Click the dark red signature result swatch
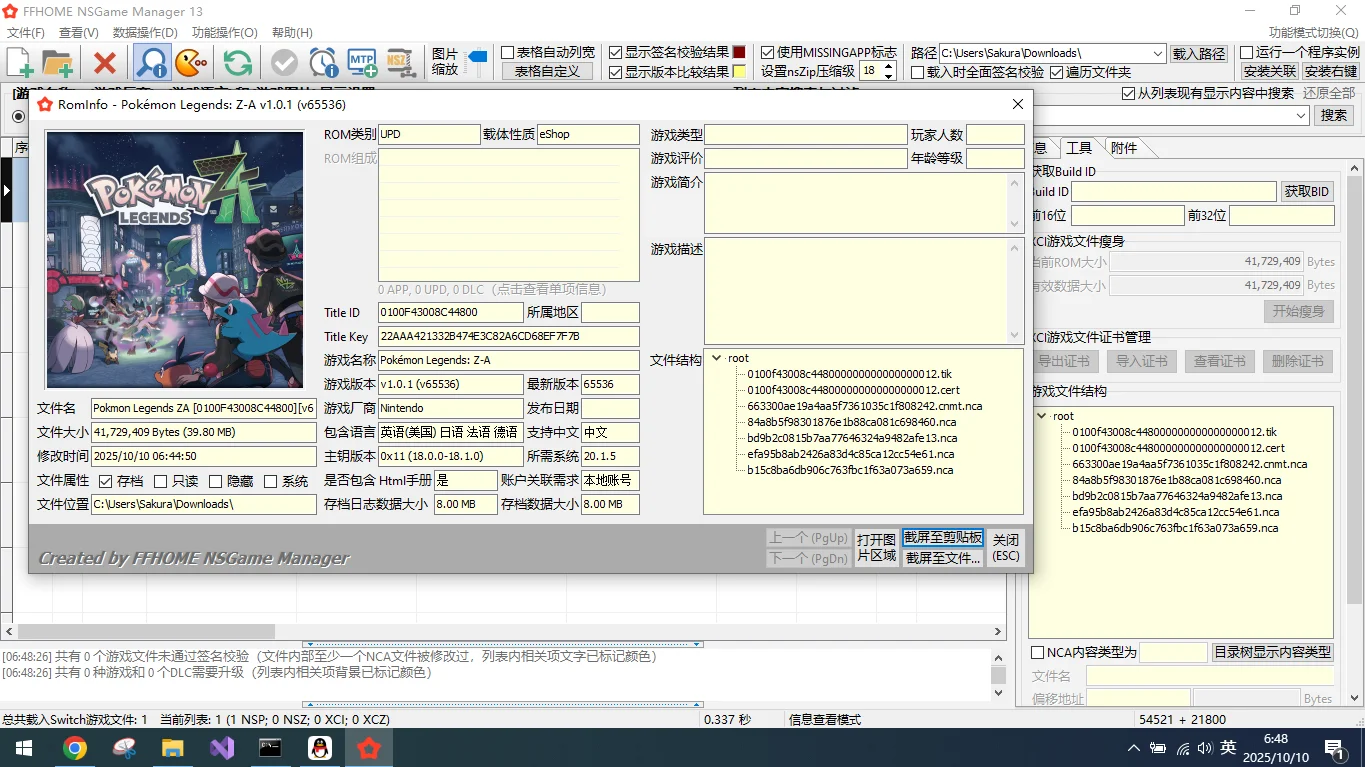 point(739,52)
